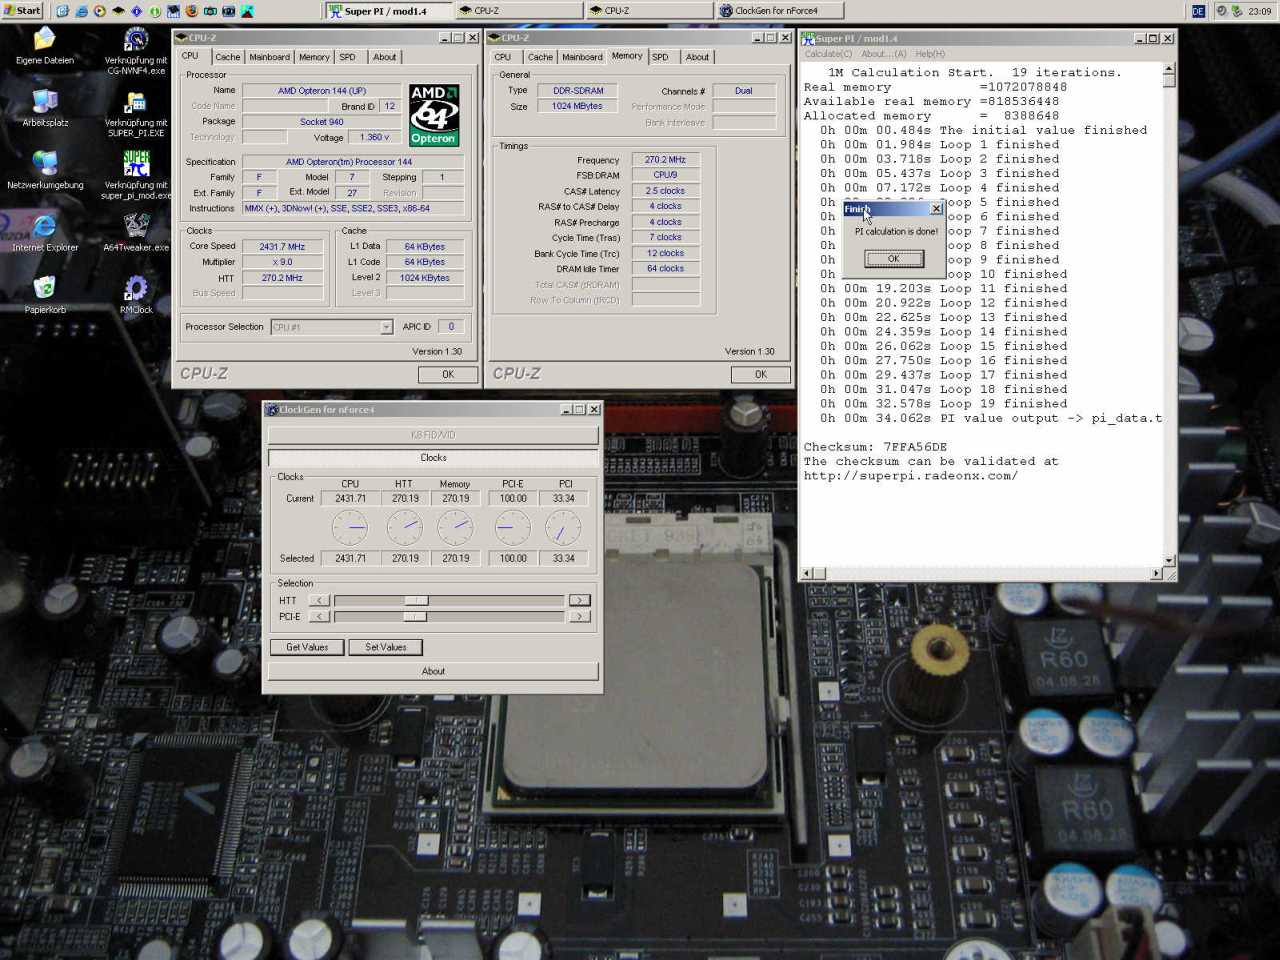This screenshot has height=960, width=1280.
Task: Click the superpi.radeonx.com URL text
Action: [x=911, y=476]
